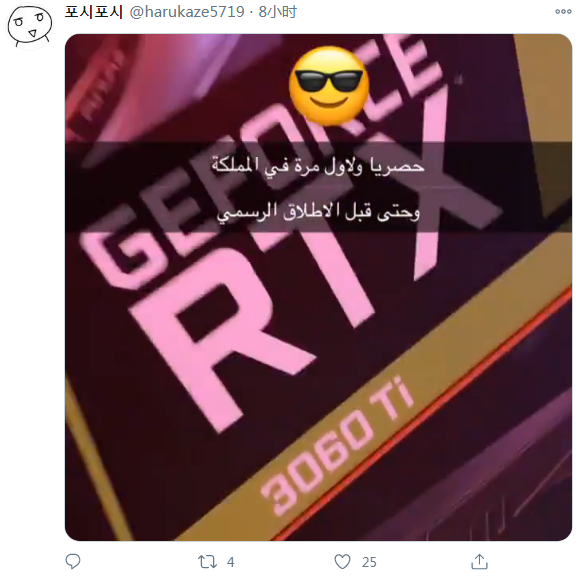
Task: Reply to the tweet using speech bubble icon
Action: click(x=73, y=562)
